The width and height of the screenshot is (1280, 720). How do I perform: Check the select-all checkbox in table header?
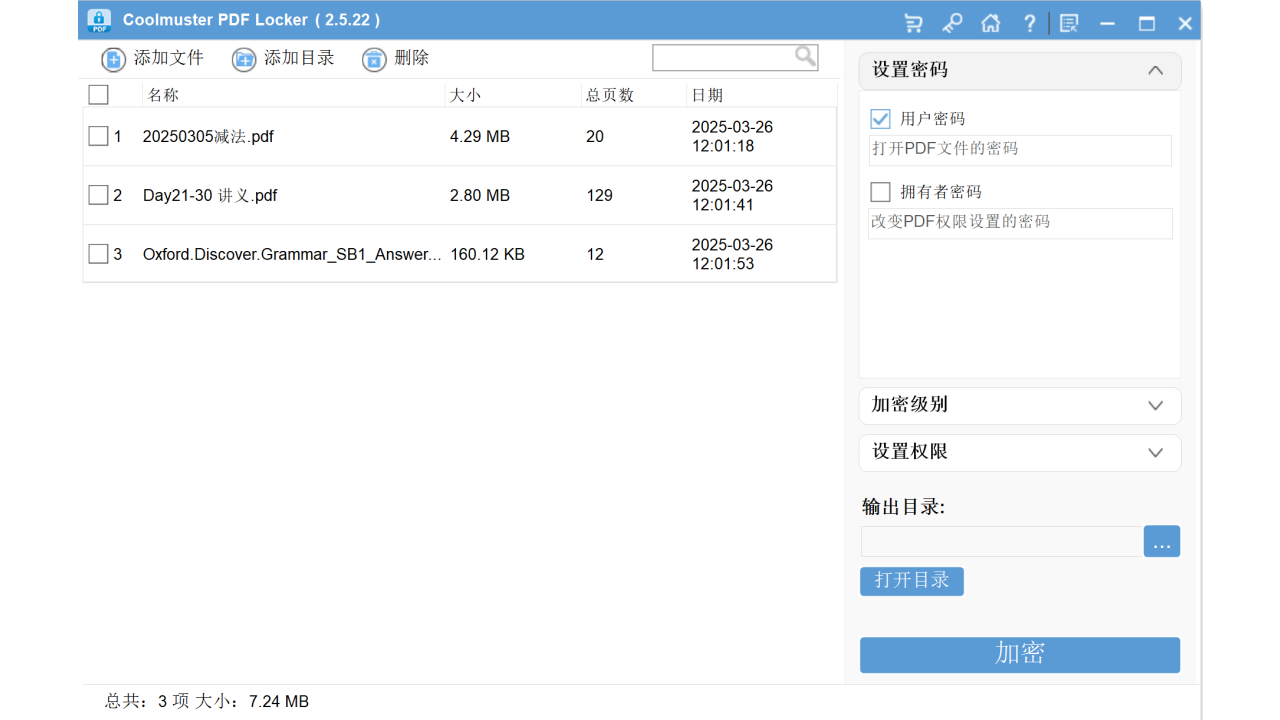pyautogui.click(x=97, y=94)
